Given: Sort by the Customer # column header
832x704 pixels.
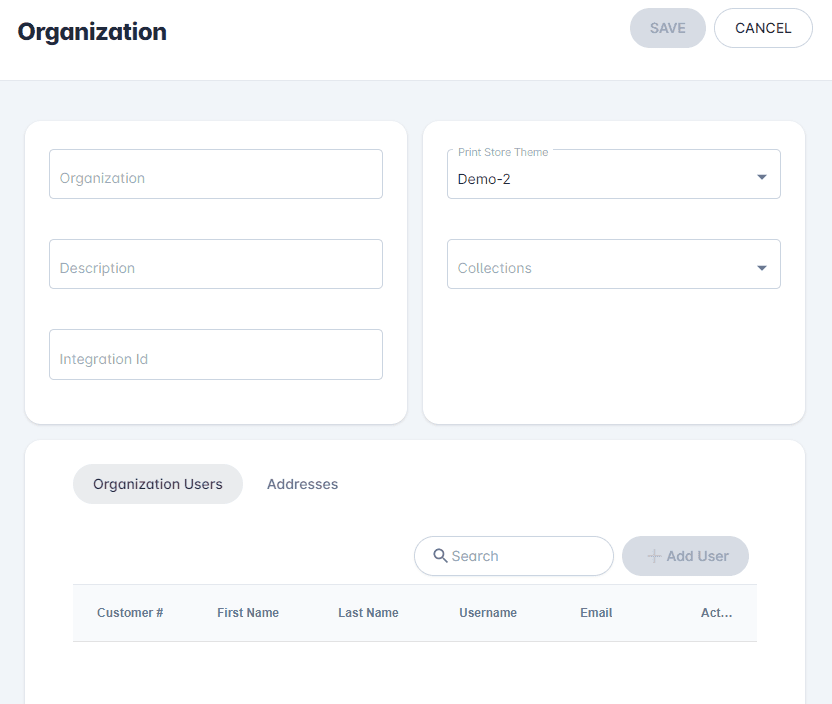Looking at the screenshot, I should (x=130, y=613).
